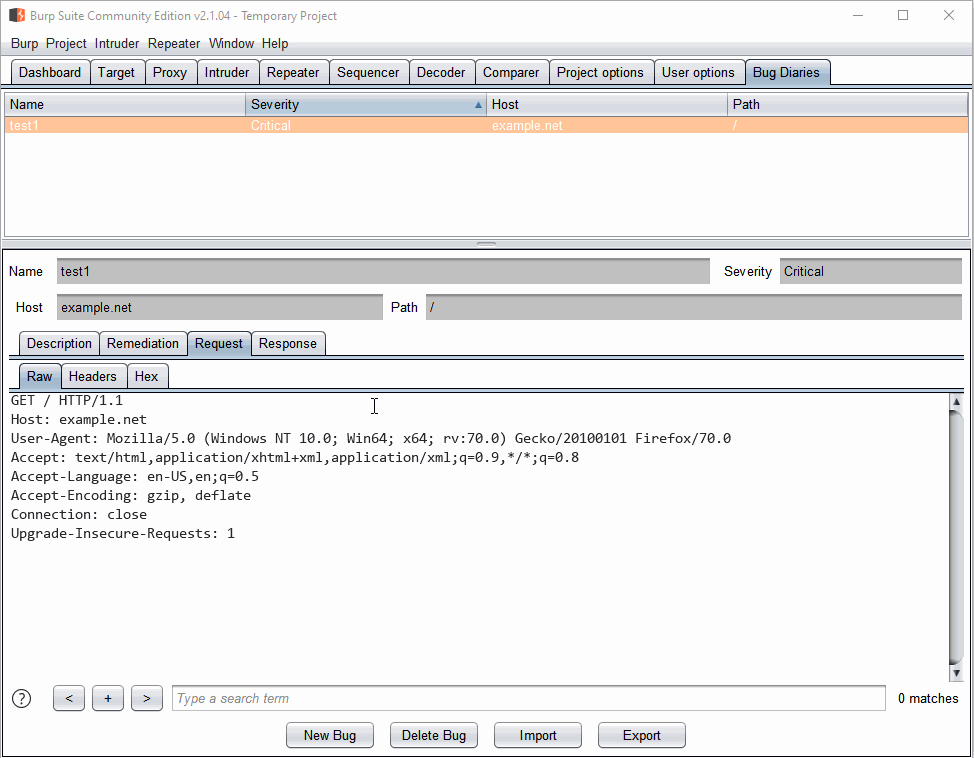Viewport: 974px width, 758px height.
Task: Click the Severity field showing Critical
Action: click(871, 272)
